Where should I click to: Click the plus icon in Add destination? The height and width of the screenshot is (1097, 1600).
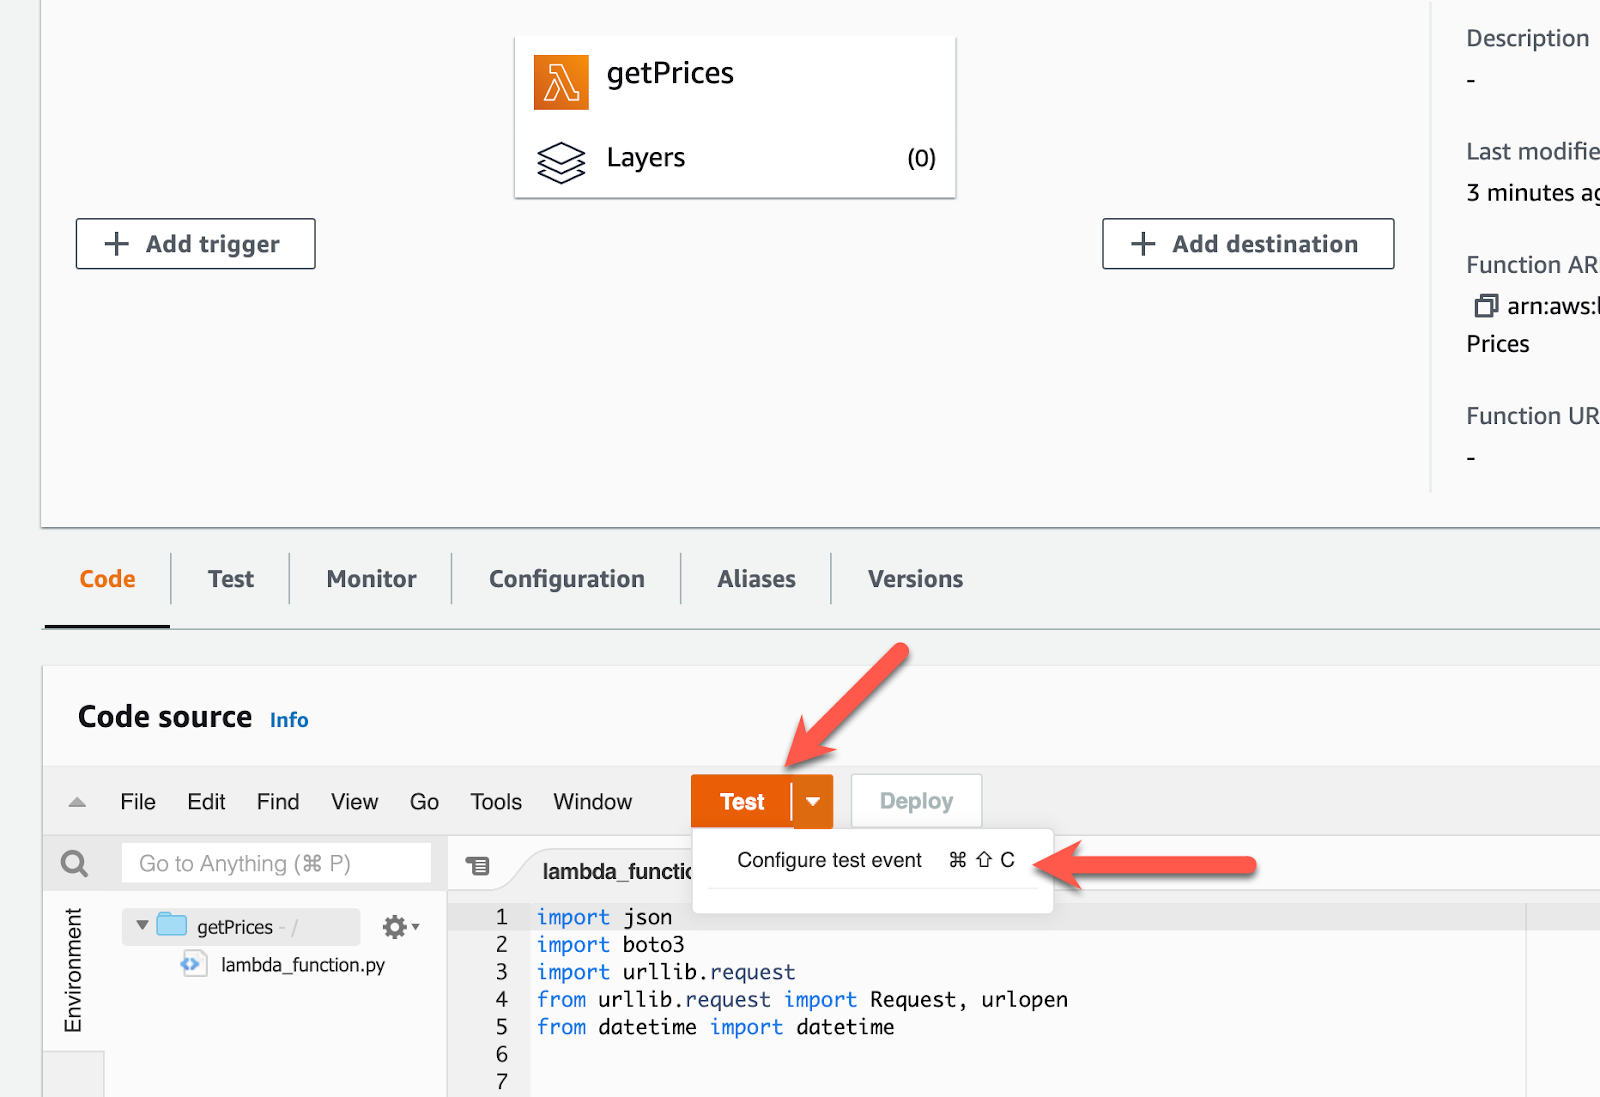(1143, 244)
